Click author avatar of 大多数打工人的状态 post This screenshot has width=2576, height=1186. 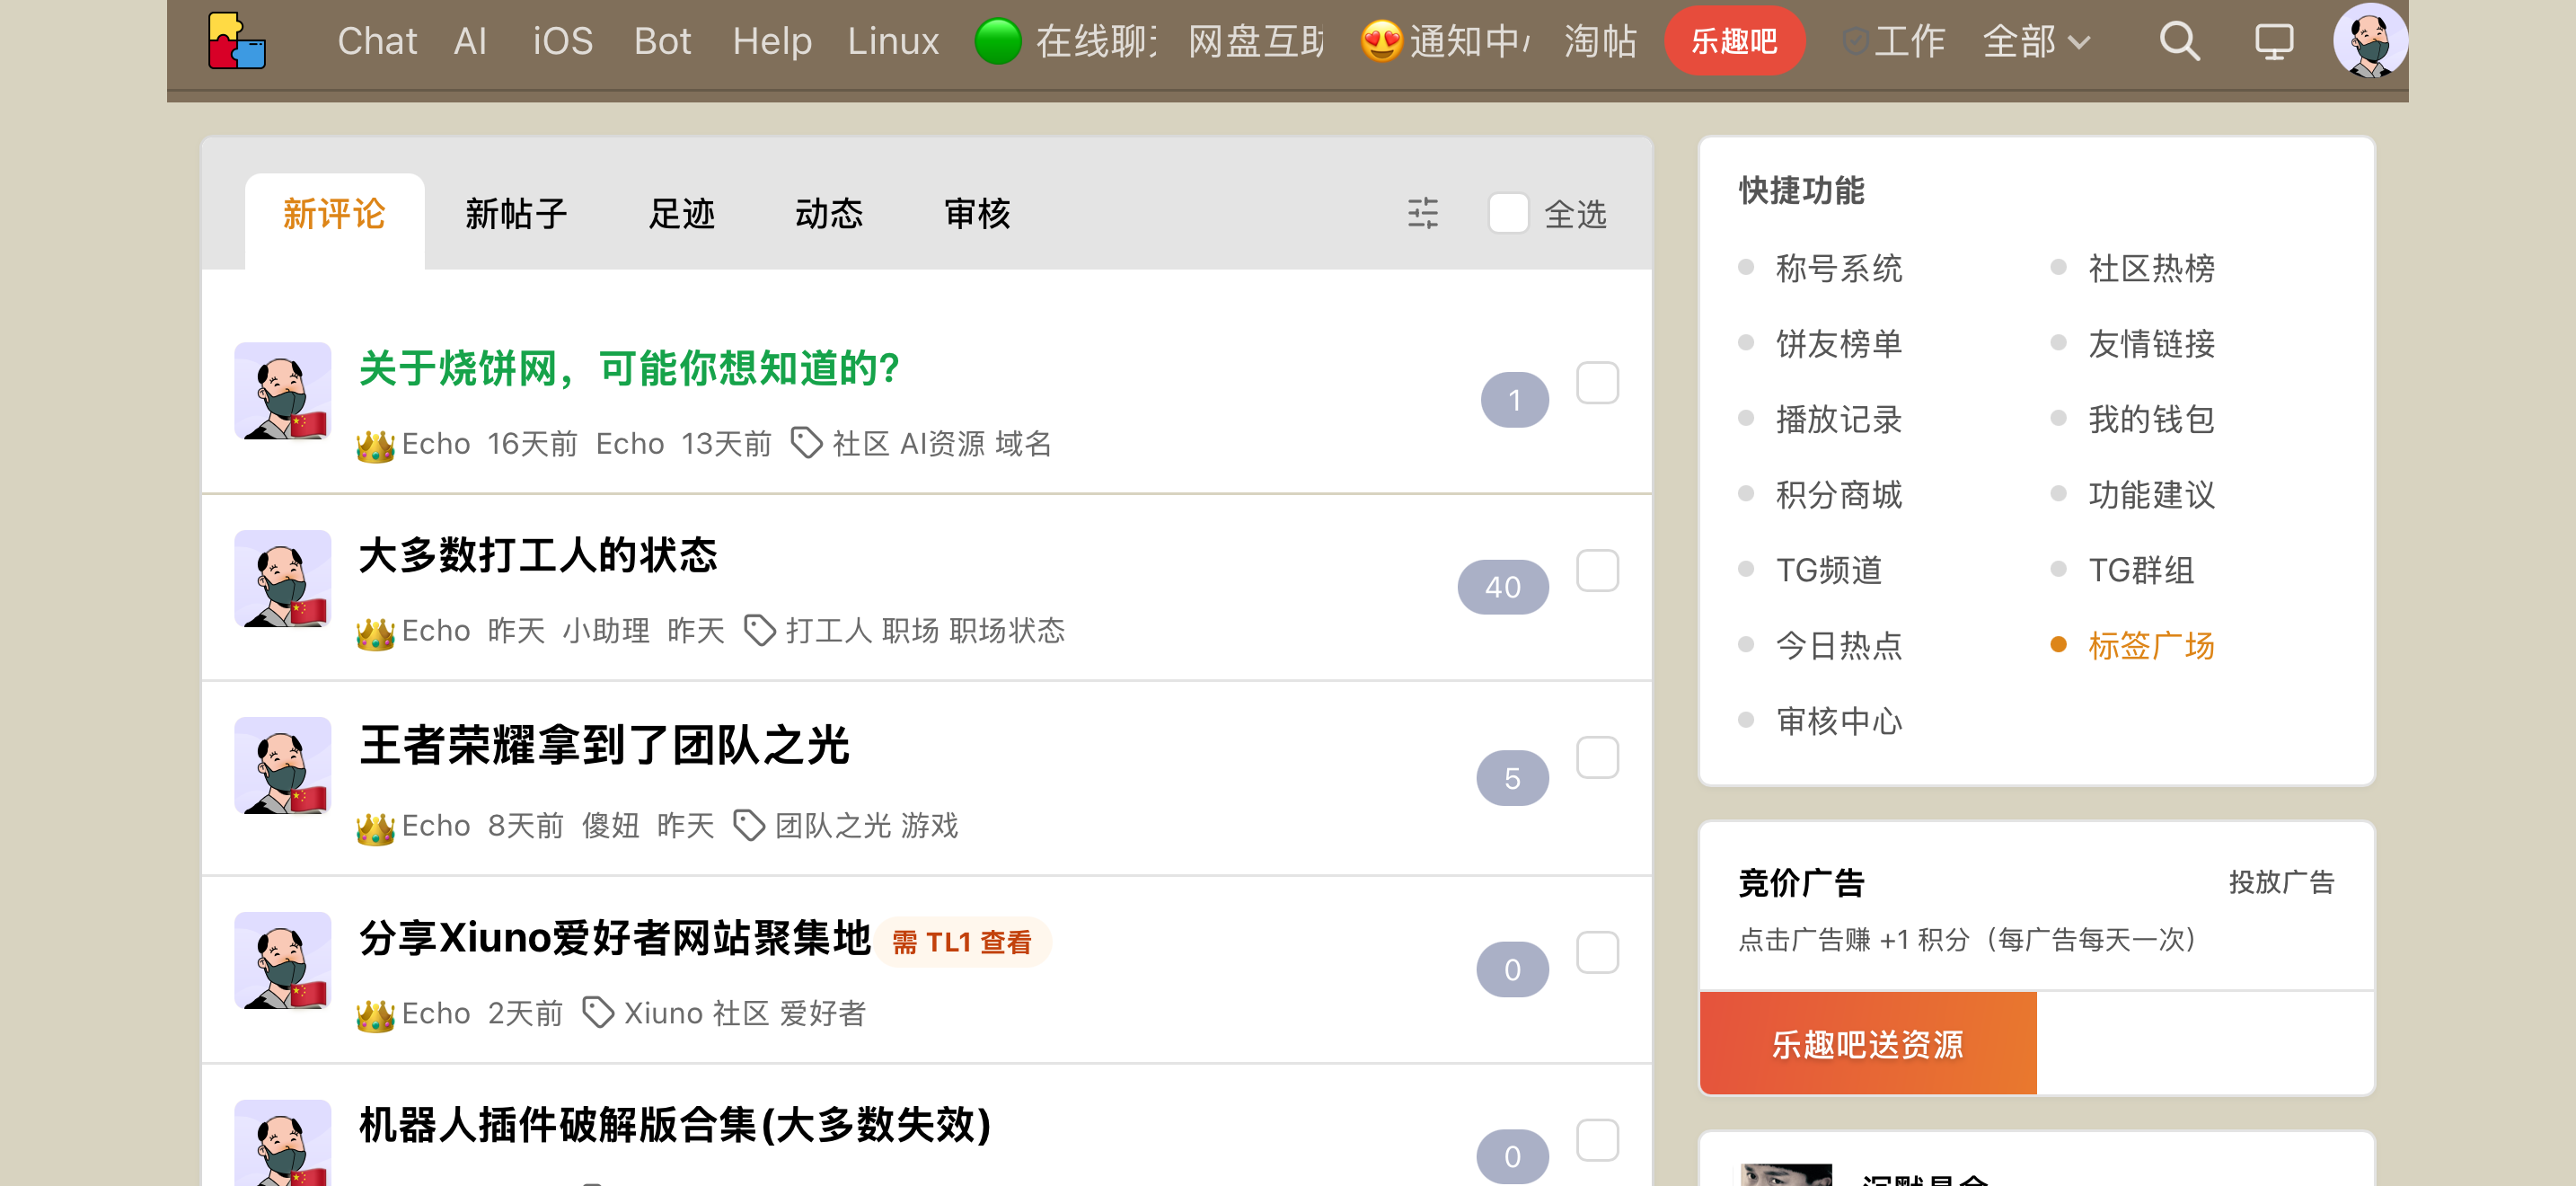tap(283, 579)
